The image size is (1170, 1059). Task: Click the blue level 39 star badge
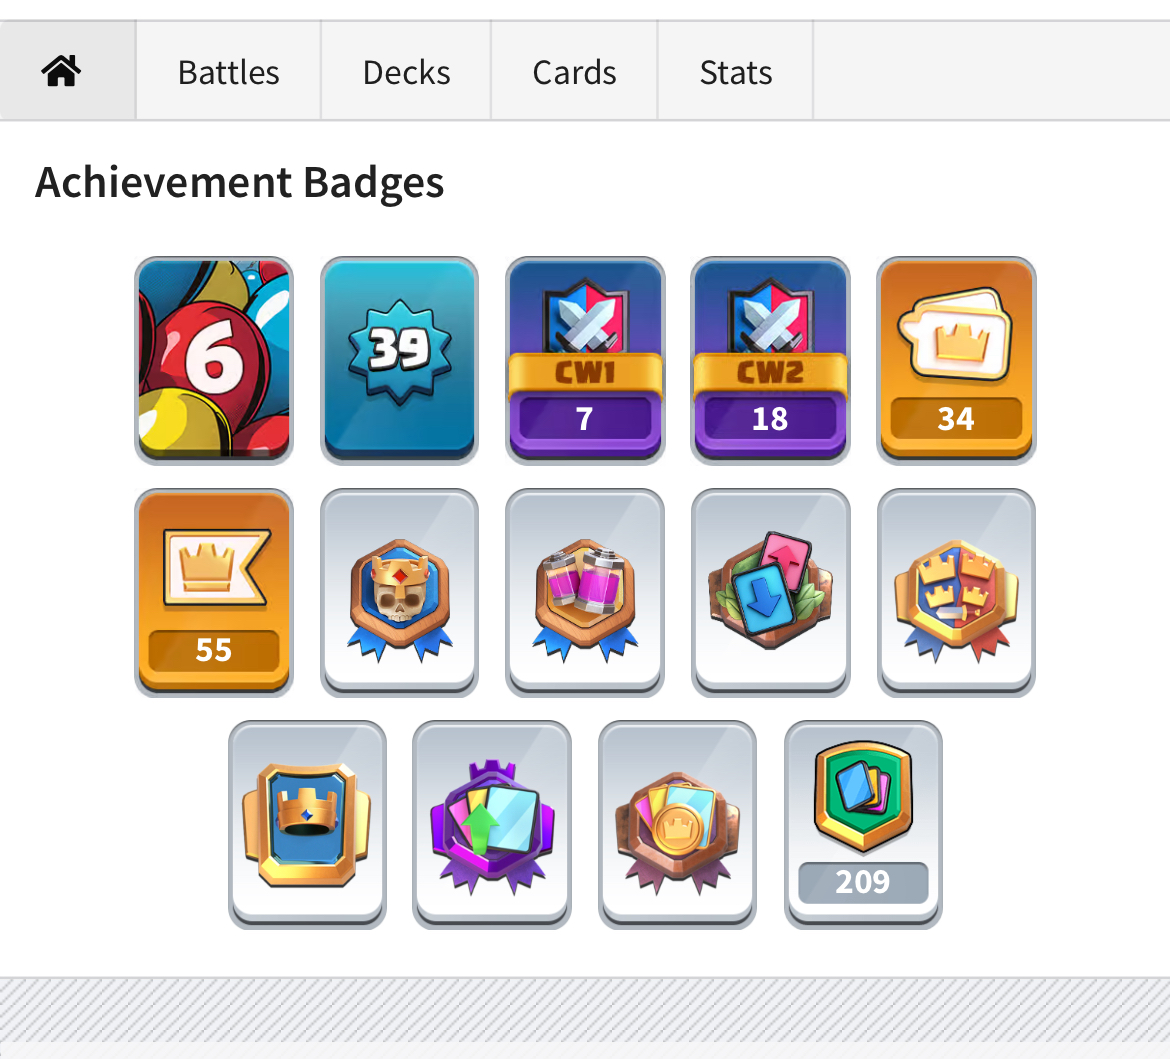(399, 360)
